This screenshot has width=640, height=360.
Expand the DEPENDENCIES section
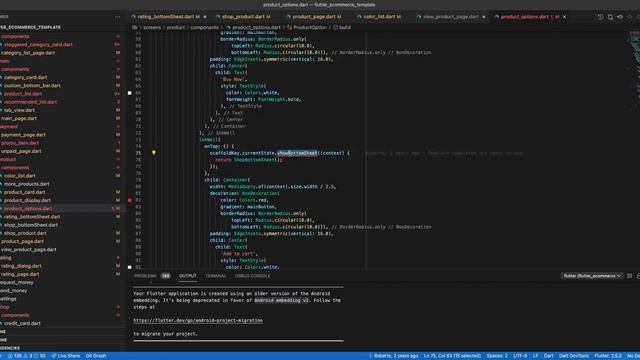[x=10, y=348]
